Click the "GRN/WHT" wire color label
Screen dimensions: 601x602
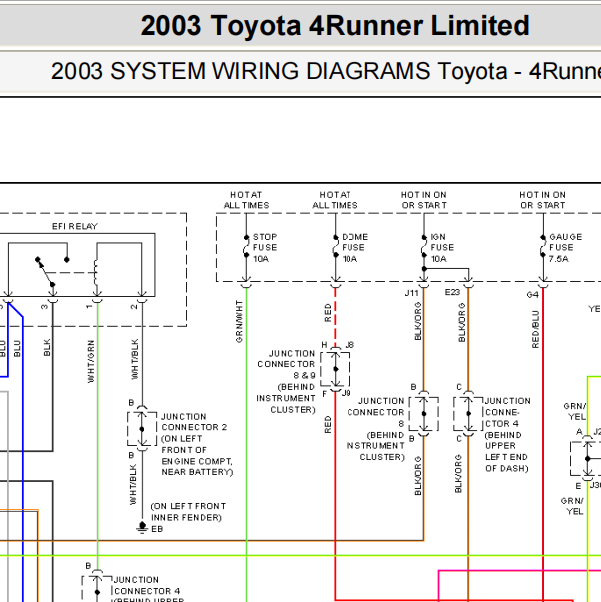coord(239,322)
